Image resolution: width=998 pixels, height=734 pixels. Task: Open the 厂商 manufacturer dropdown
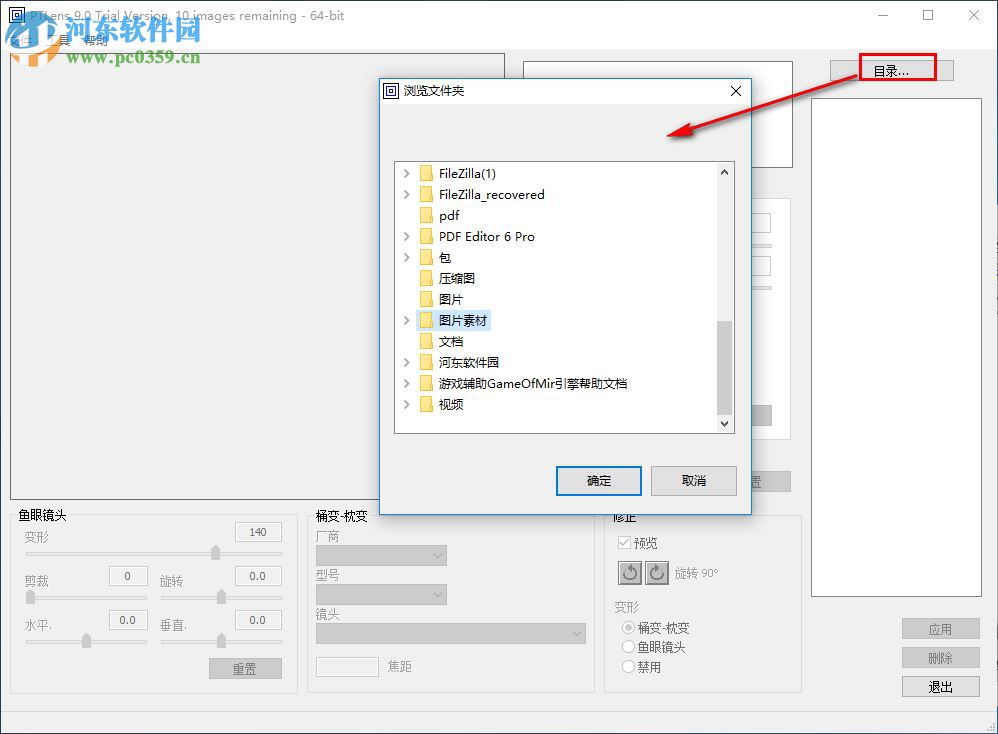381,555
